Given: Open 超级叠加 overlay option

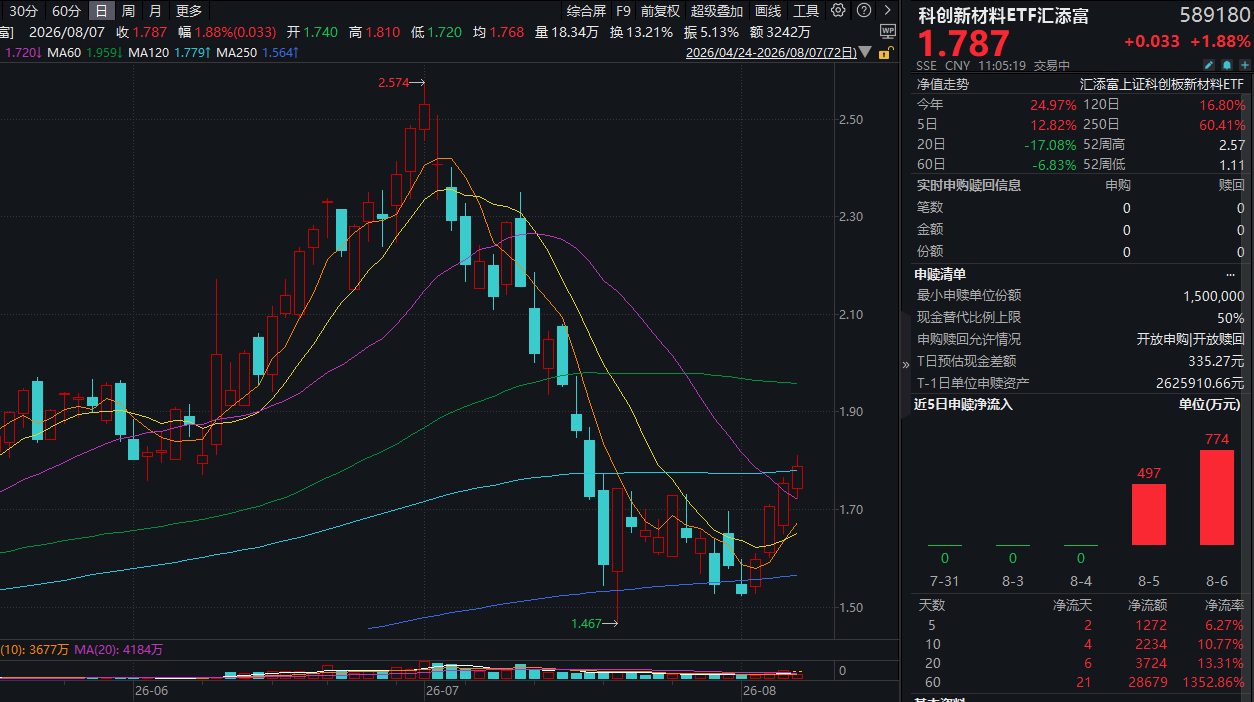Looking at the screenshot, I should (717, 11).
